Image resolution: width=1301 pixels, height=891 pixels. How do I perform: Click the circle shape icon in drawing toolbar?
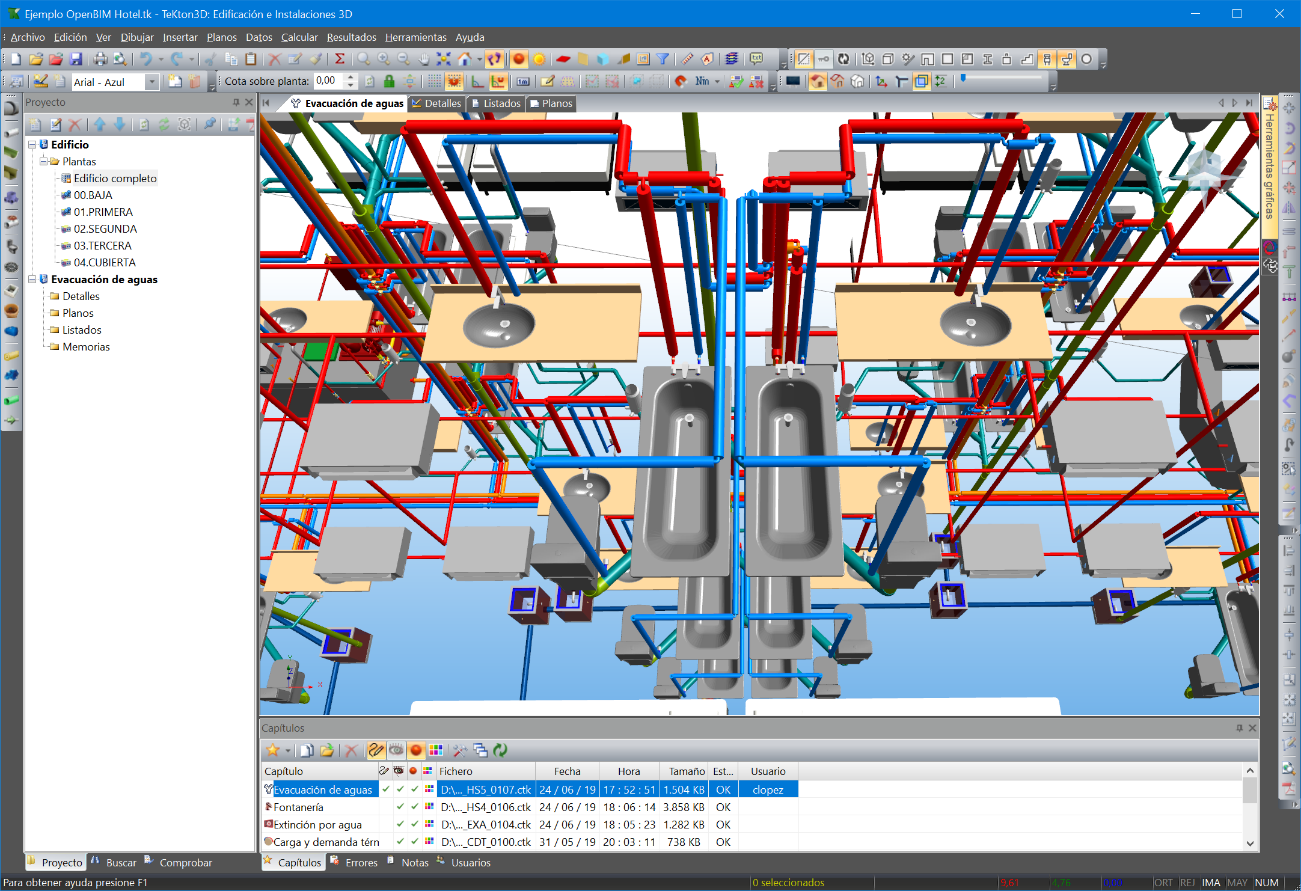(x=1086, y=59)
